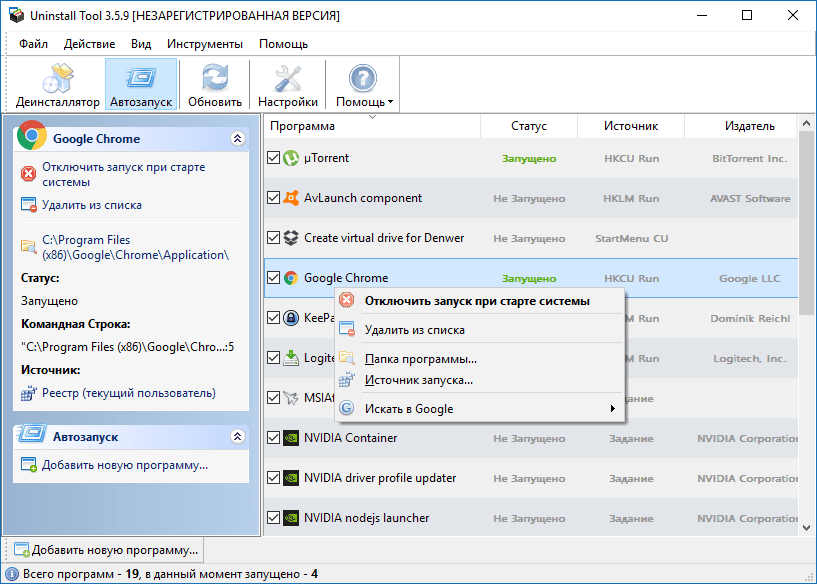
Task: Sort list by Программа column header
Action: [372, 126]
